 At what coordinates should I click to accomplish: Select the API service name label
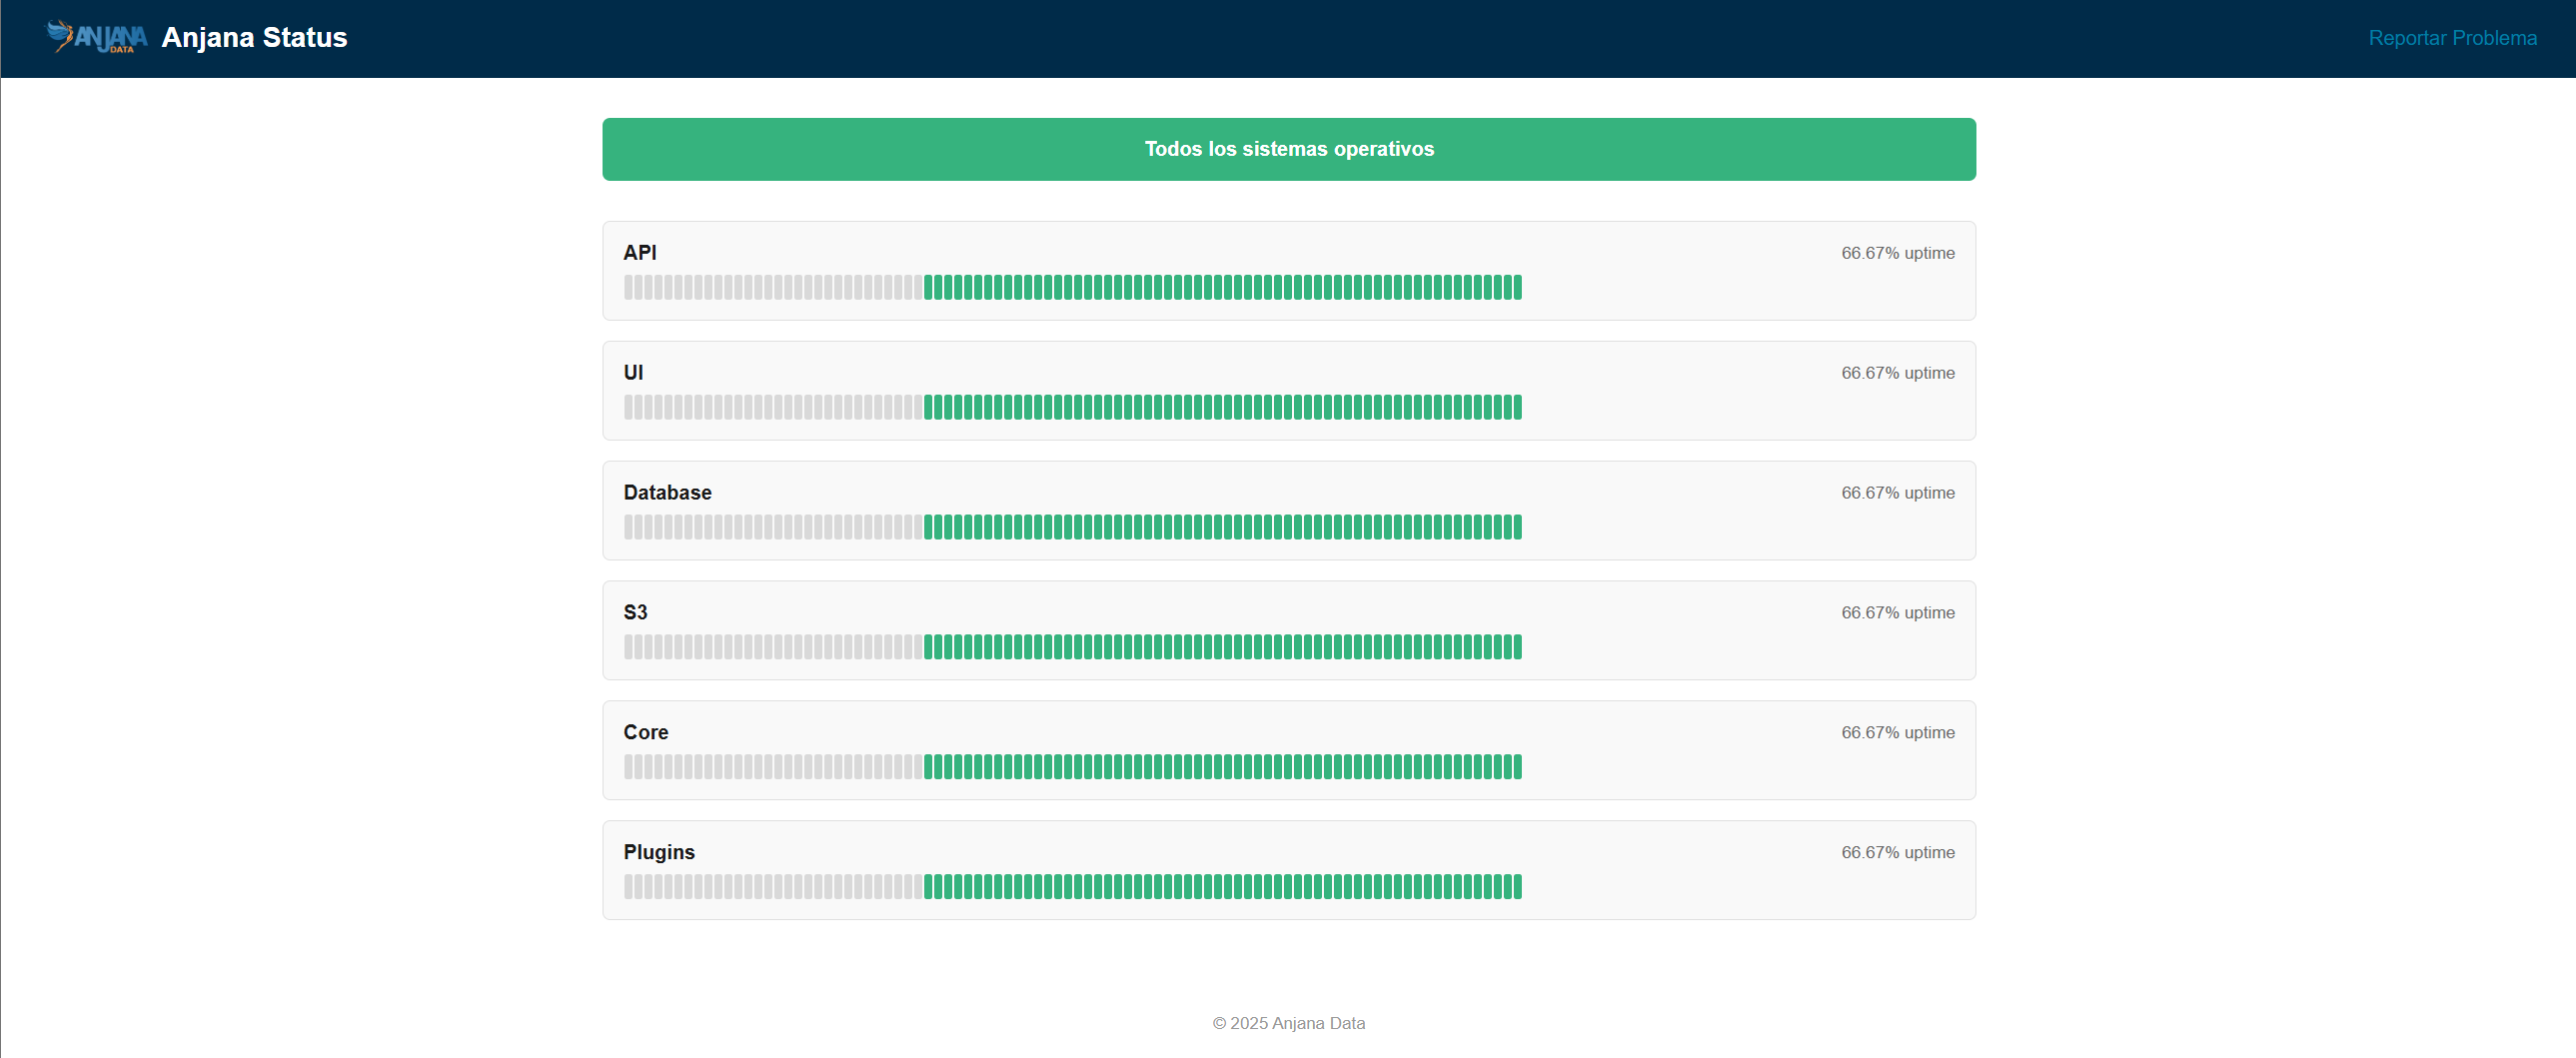coord(639,253)
